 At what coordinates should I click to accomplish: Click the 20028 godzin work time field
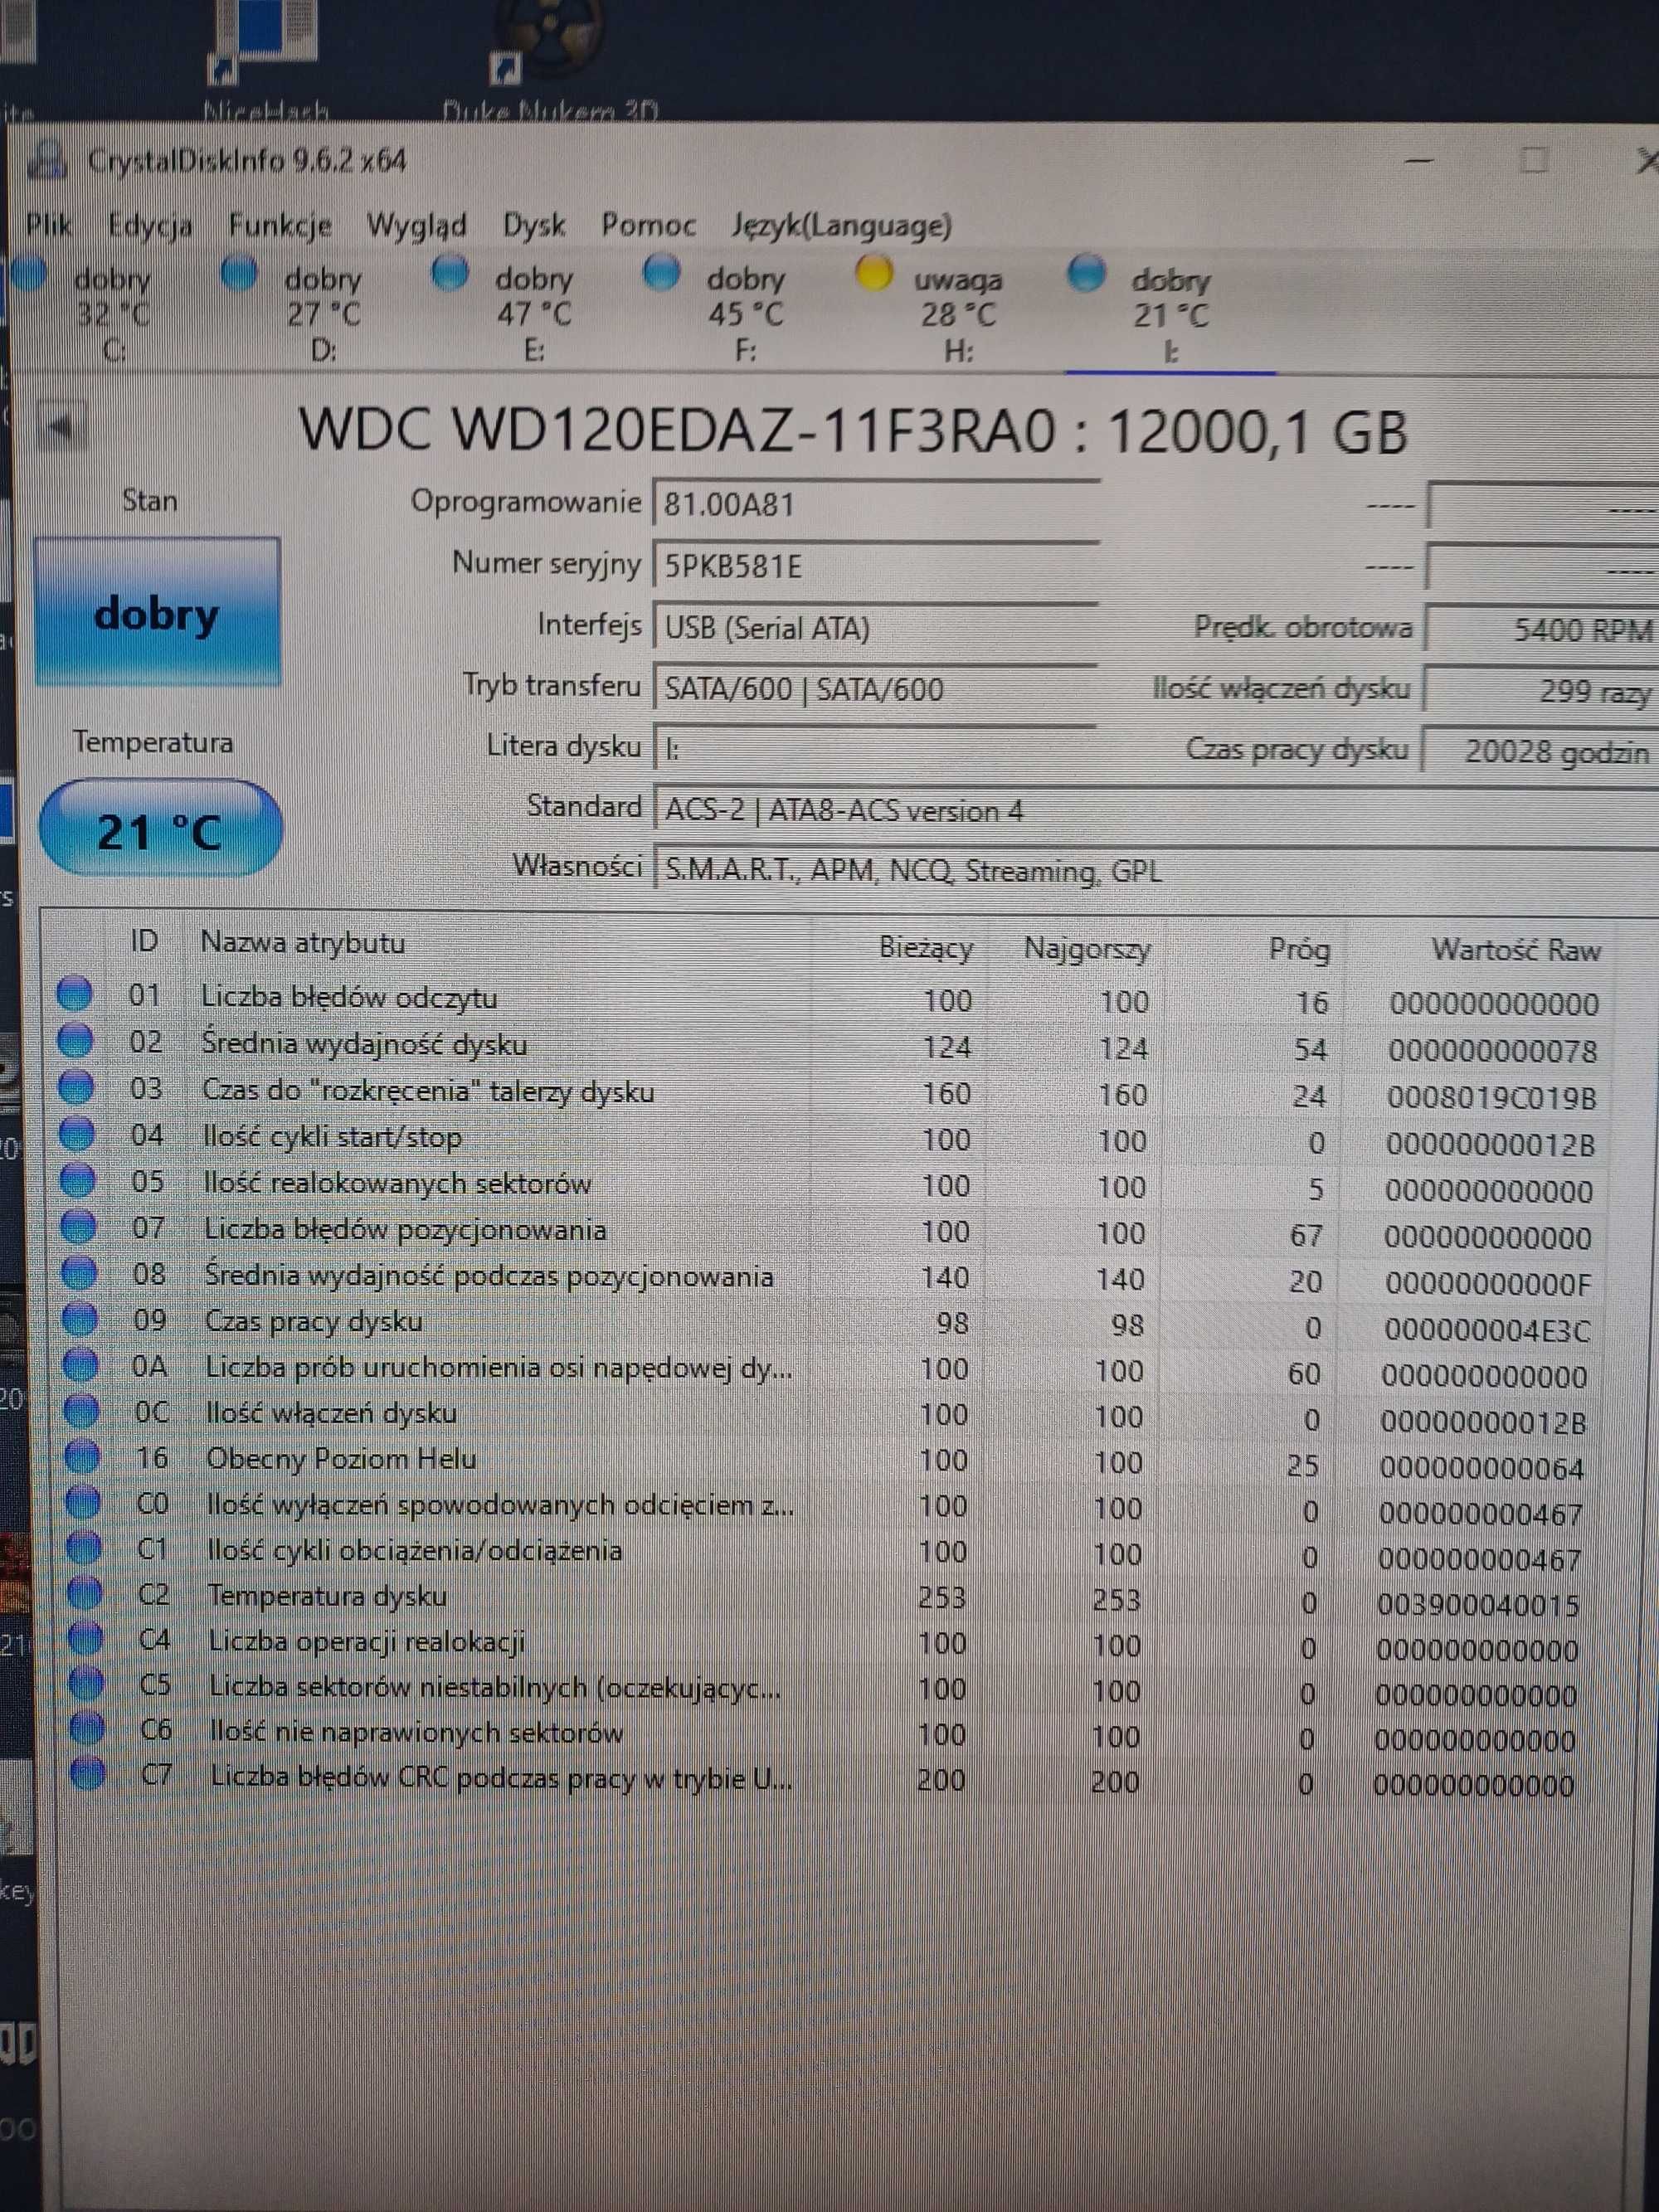pyautogui.click(x=1540, y=751)
